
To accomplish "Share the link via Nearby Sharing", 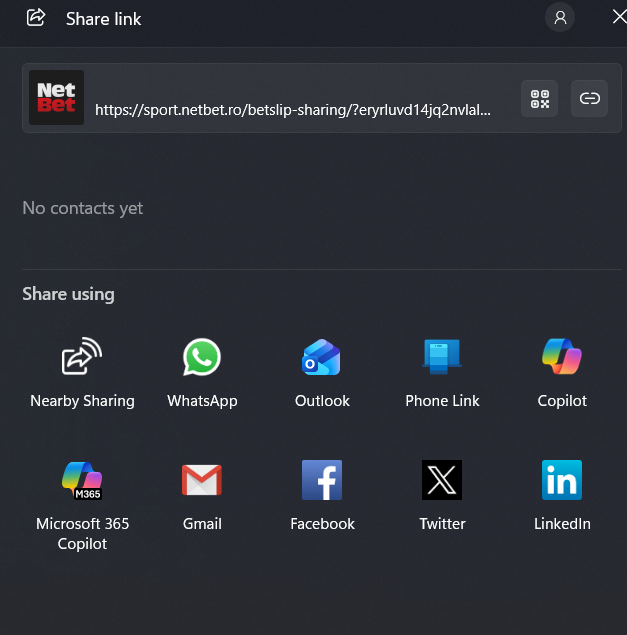I will [x=82, y=373].
